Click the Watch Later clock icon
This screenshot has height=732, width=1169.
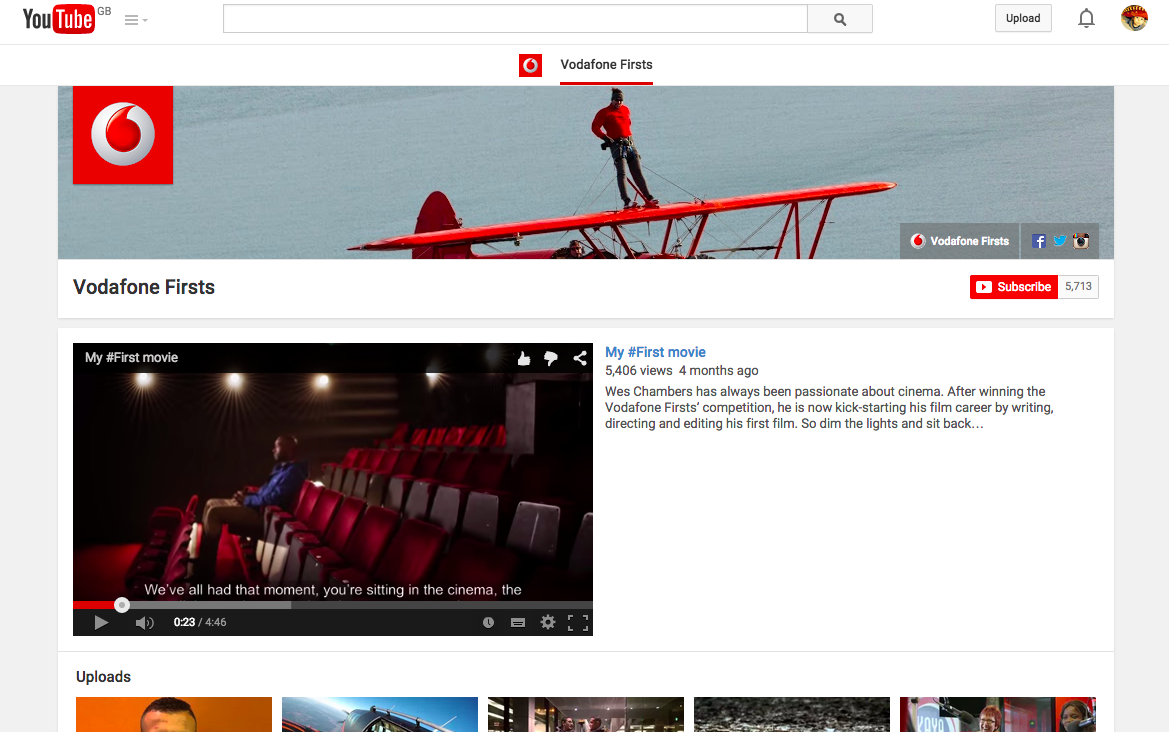(x=488, y=622)
